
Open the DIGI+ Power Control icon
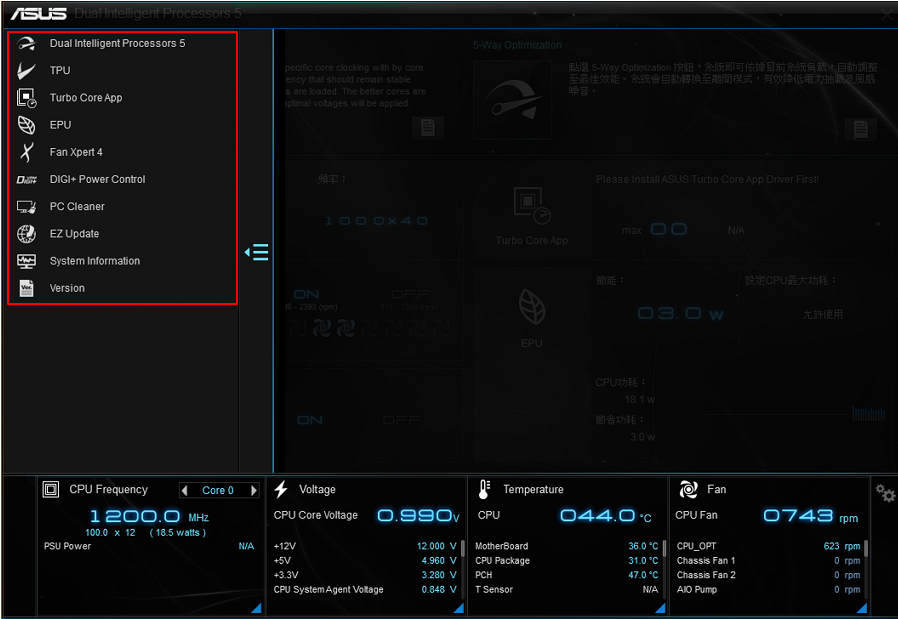coord(26,180)
